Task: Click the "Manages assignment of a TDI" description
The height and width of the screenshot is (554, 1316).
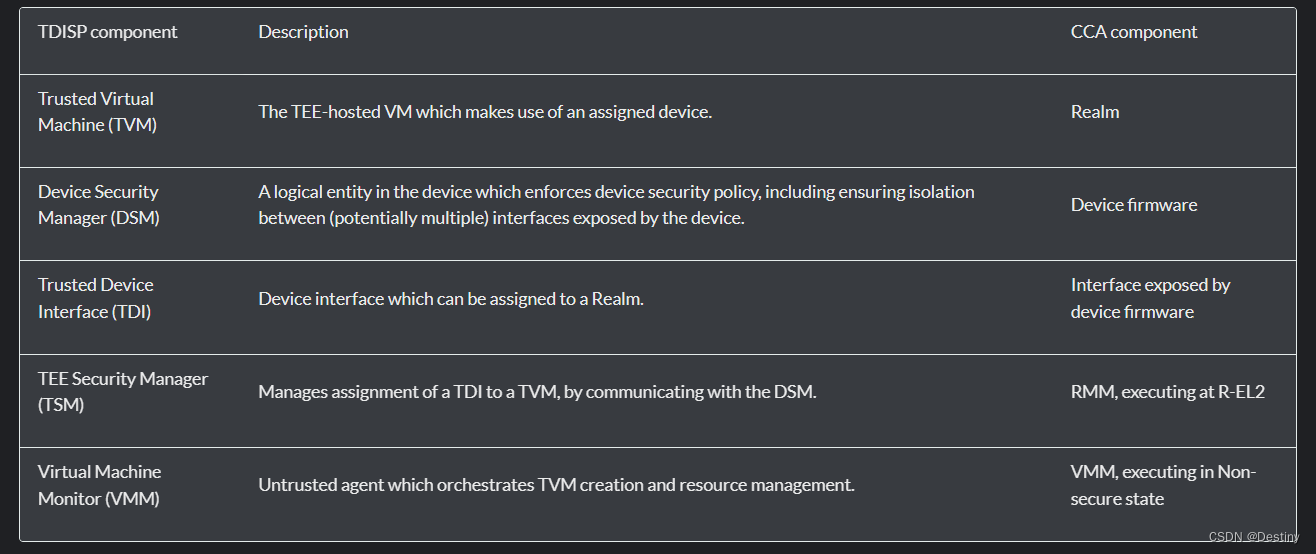Action: 537,392
